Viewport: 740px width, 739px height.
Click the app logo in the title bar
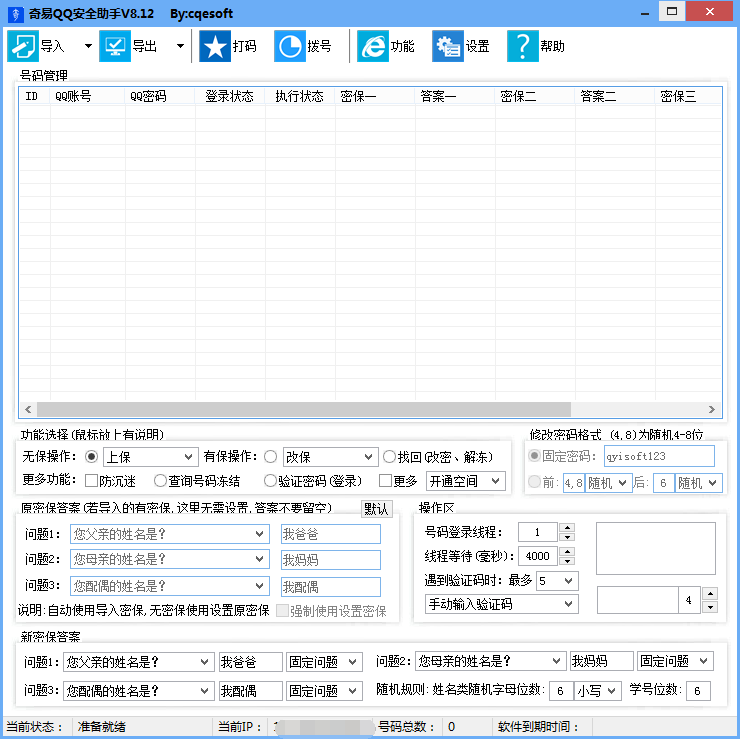(16, 14)
